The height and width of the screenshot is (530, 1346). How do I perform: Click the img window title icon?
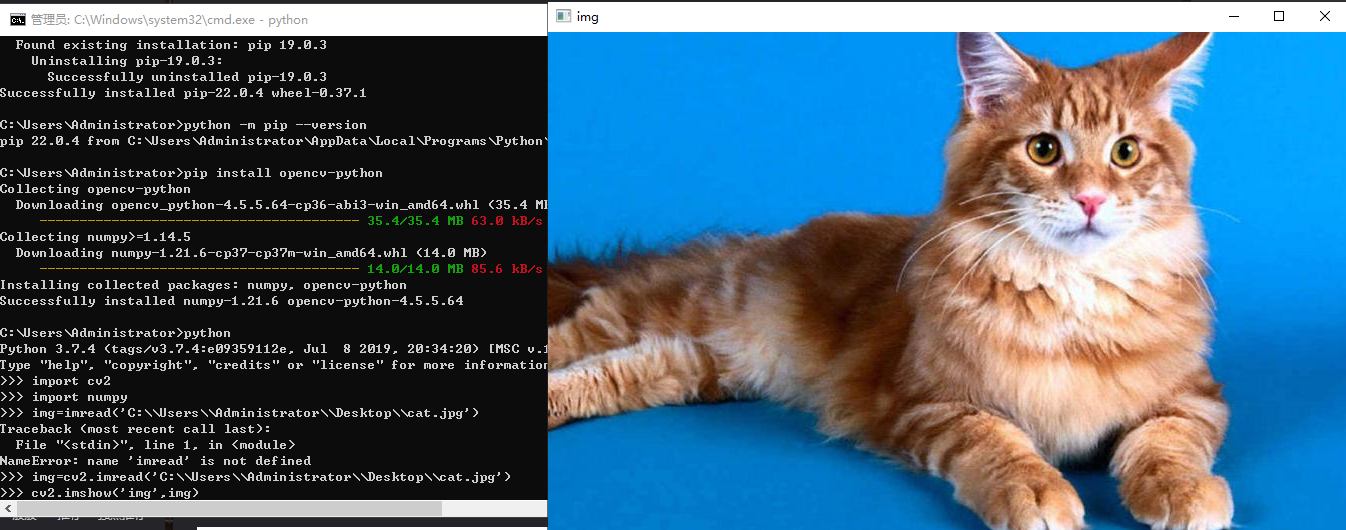tap(564, 16)
